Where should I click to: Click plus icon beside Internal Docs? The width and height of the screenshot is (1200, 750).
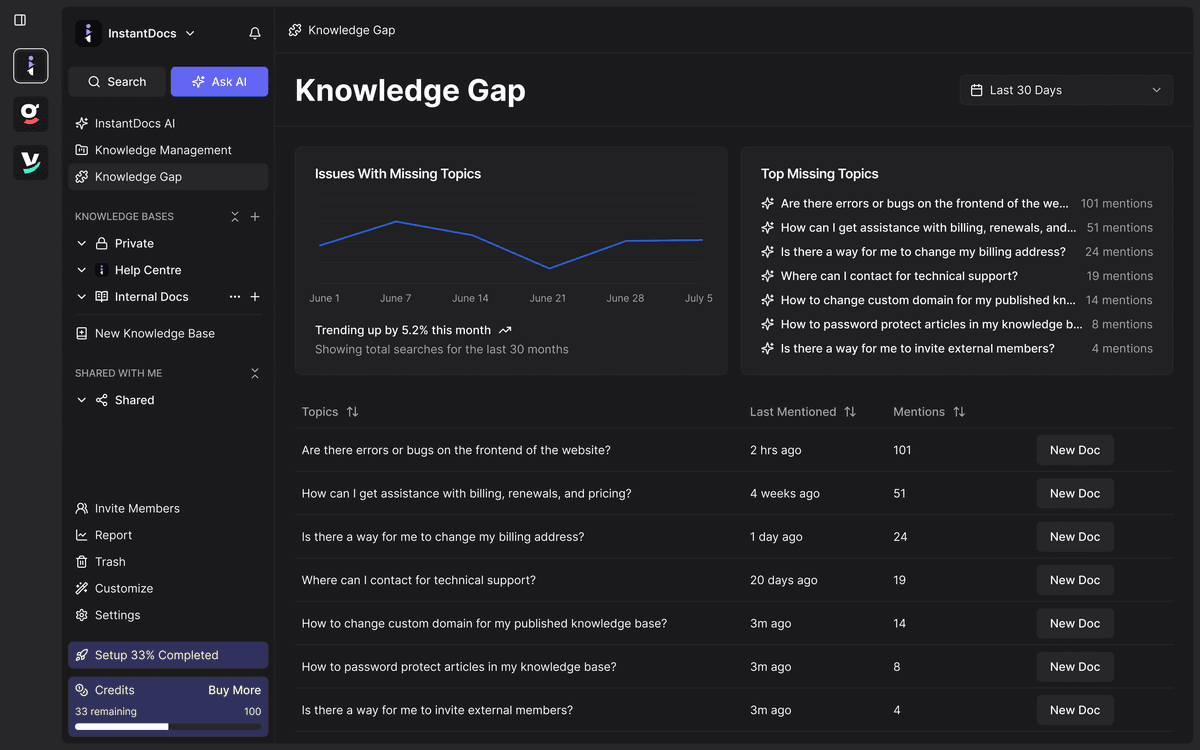coord(255,297)
